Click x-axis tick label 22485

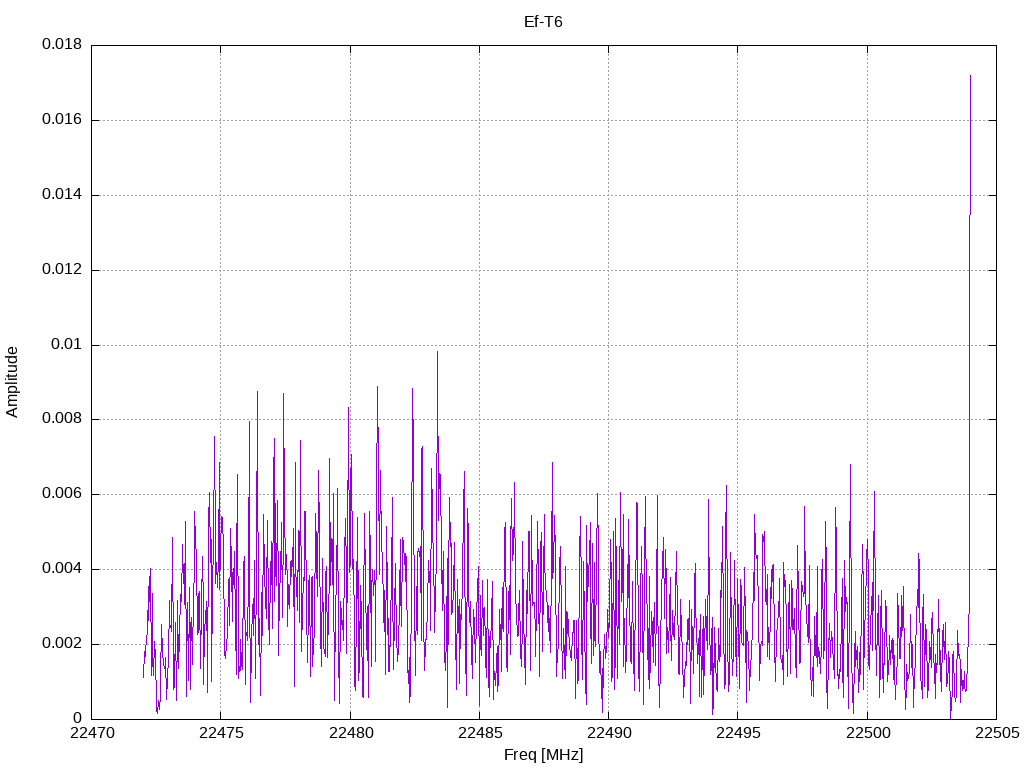click(479, 733)
